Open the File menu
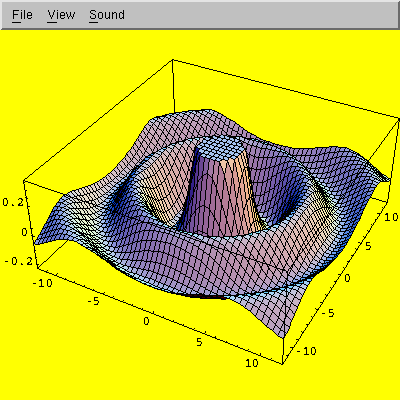 [22, 15]
